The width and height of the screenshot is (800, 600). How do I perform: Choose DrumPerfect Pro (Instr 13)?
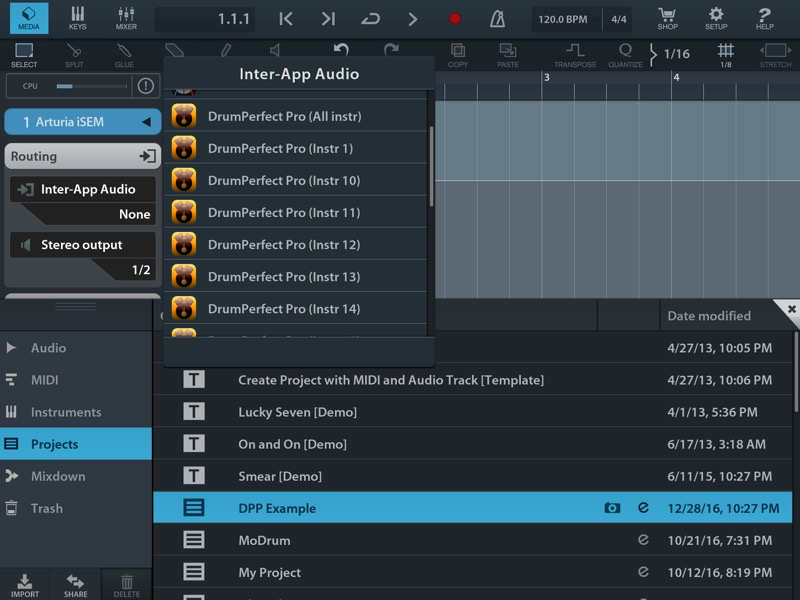[296, 277]
